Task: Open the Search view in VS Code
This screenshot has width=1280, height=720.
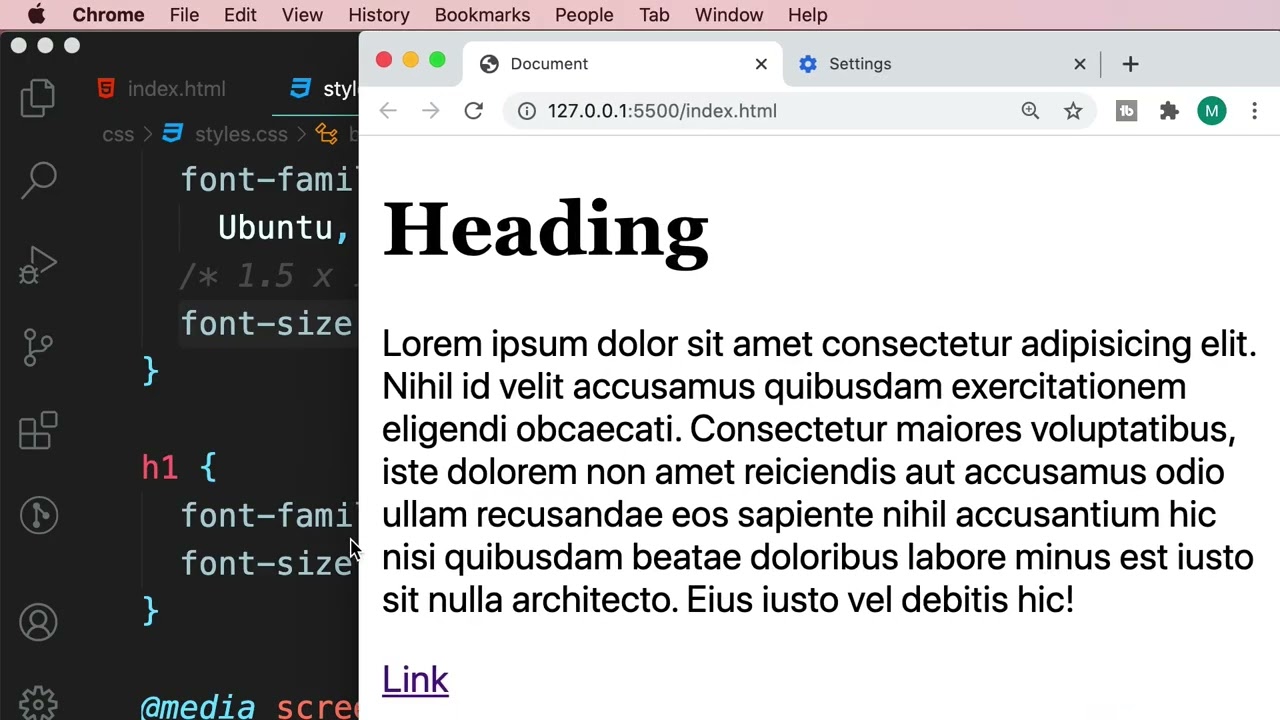Action: coord(38,180)
